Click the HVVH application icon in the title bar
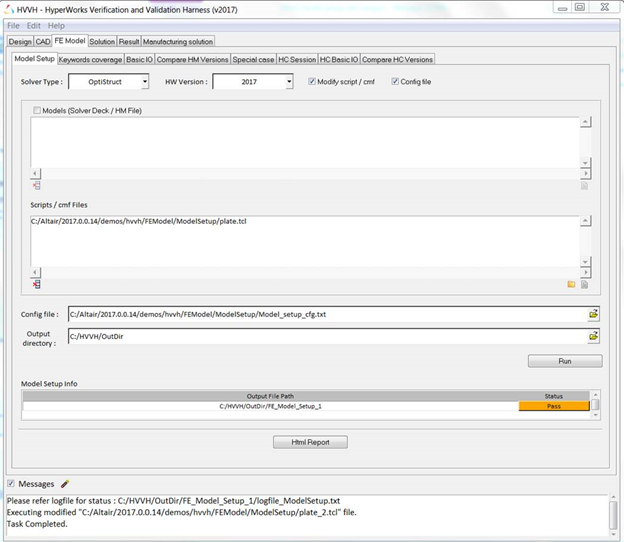The height and width of the screenshot is (542, 624). 9,9
